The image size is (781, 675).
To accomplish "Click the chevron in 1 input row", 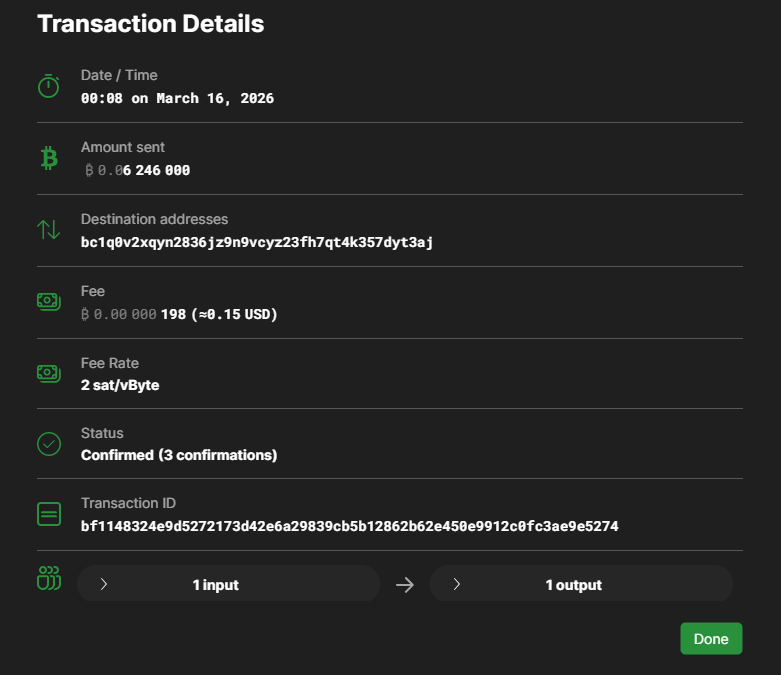I will [104, 584].
